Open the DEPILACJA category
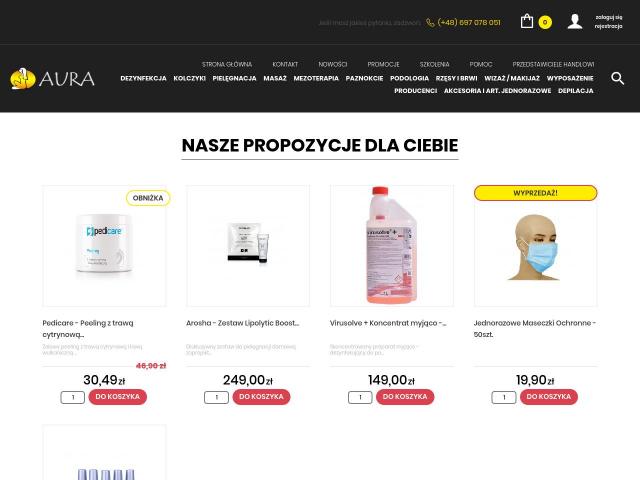Viewport: 640px width, 480px height. 576,91
